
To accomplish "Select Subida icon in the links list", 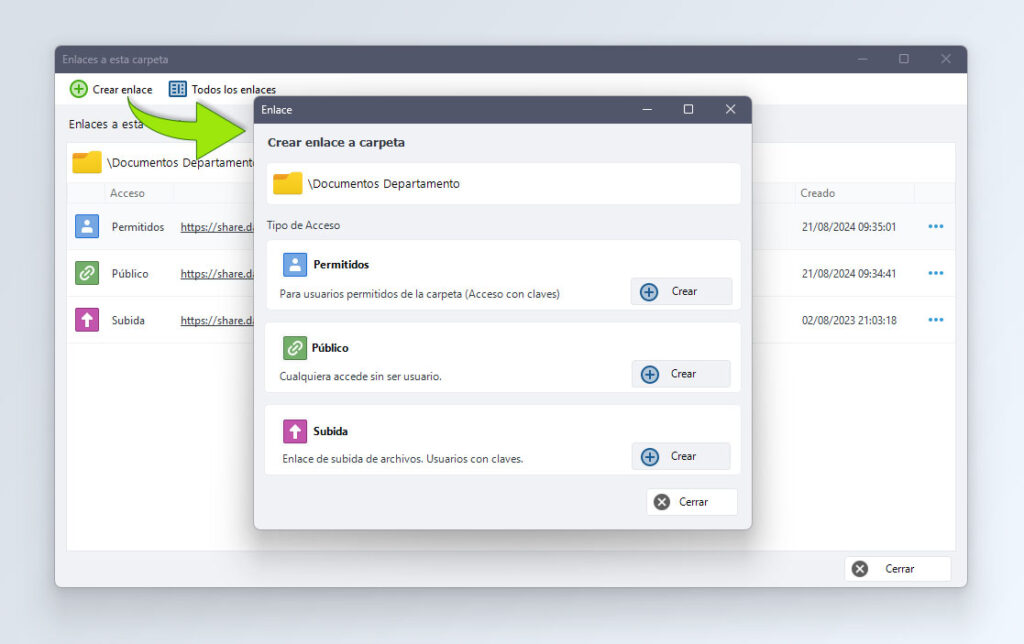I will click(x=87, y=320).
